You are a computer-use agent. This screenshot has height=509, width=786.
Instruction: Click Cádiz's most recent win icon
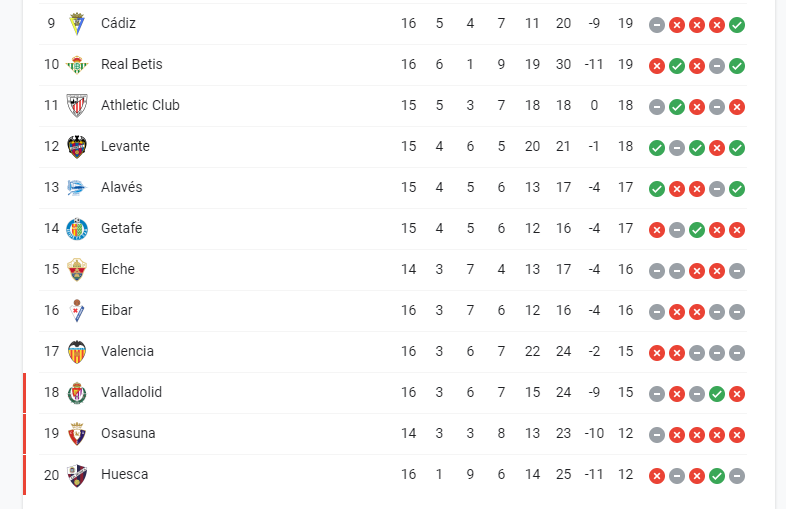pyautogui.click(x=737, y=25)
